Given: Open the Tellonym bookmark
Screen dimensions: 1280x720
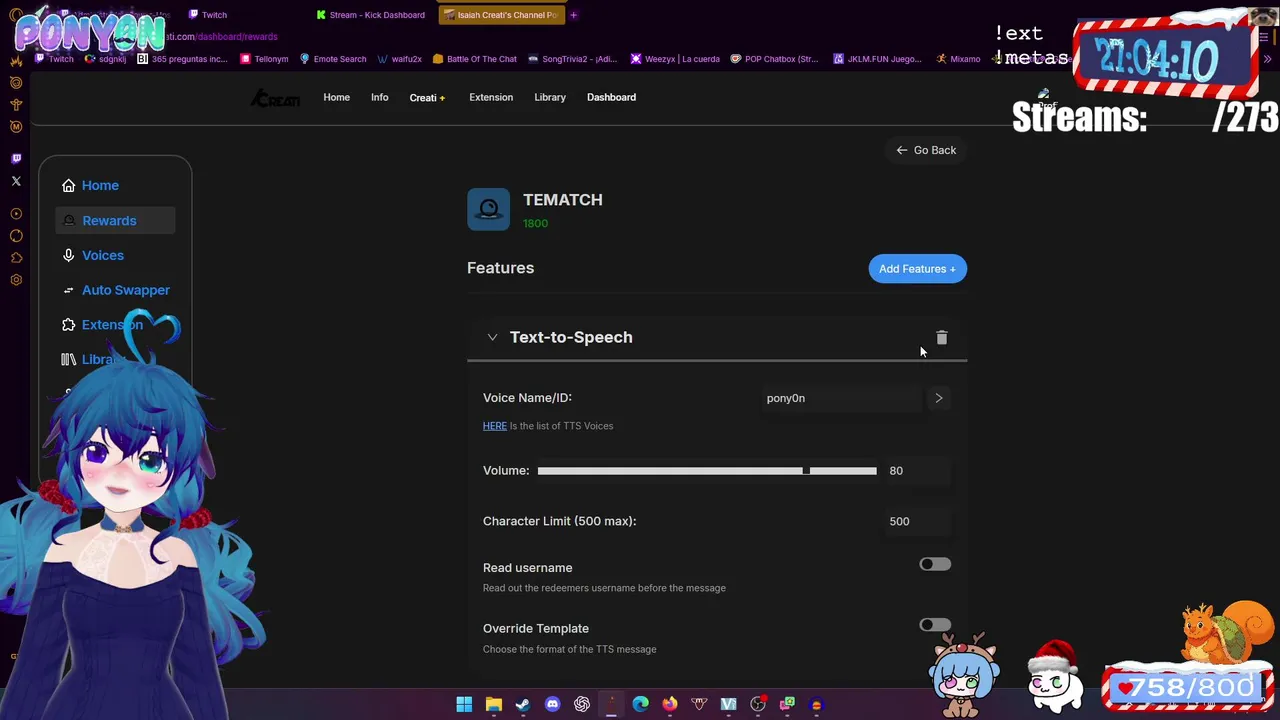Looking at the screenshot, I should (x=264, y=59).
